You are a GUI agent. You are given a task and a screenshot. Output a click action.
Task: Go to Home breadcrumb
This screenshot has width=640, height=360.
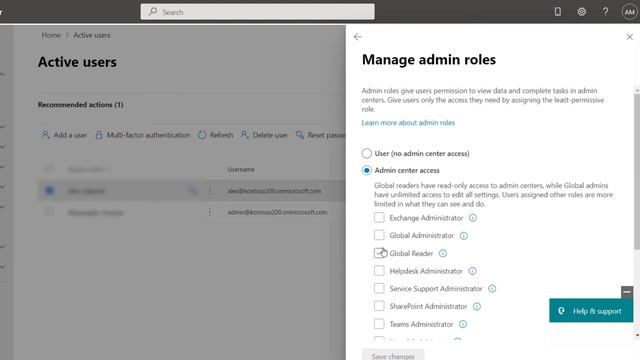point(51,35)
